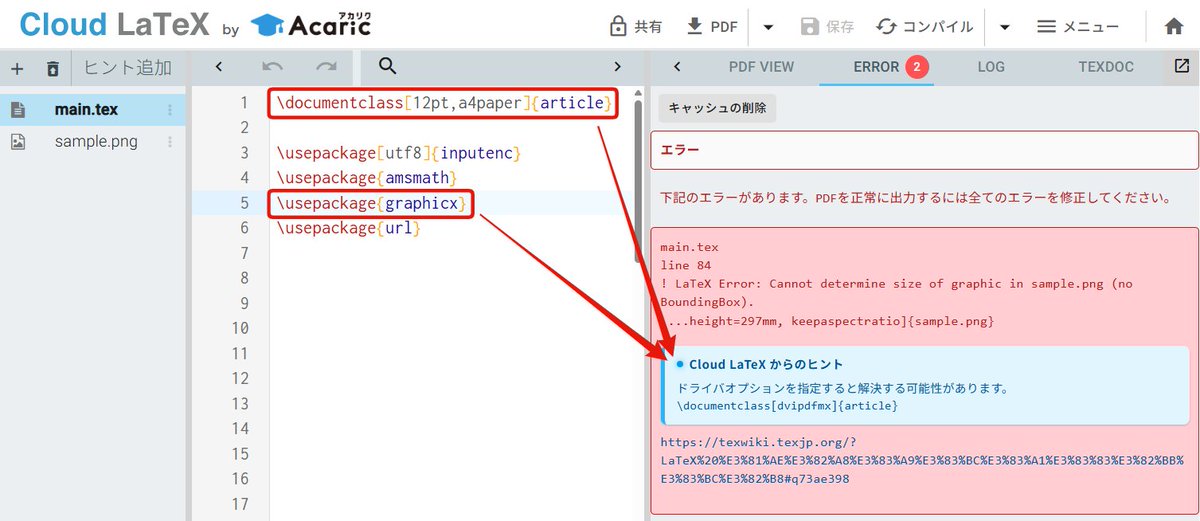Screen dimensions: 1200x521
Task: Click the sample.png image file icon
Action: tap(18, 141)
